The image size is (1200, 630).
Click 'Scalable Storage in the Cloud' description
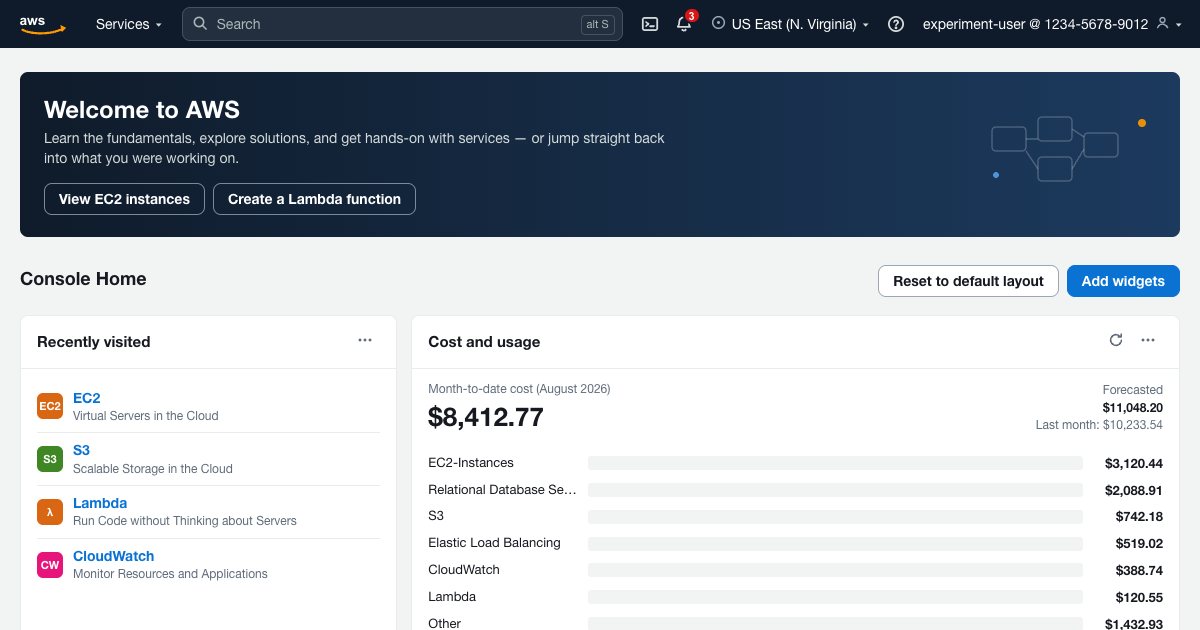tap(153, 469)
